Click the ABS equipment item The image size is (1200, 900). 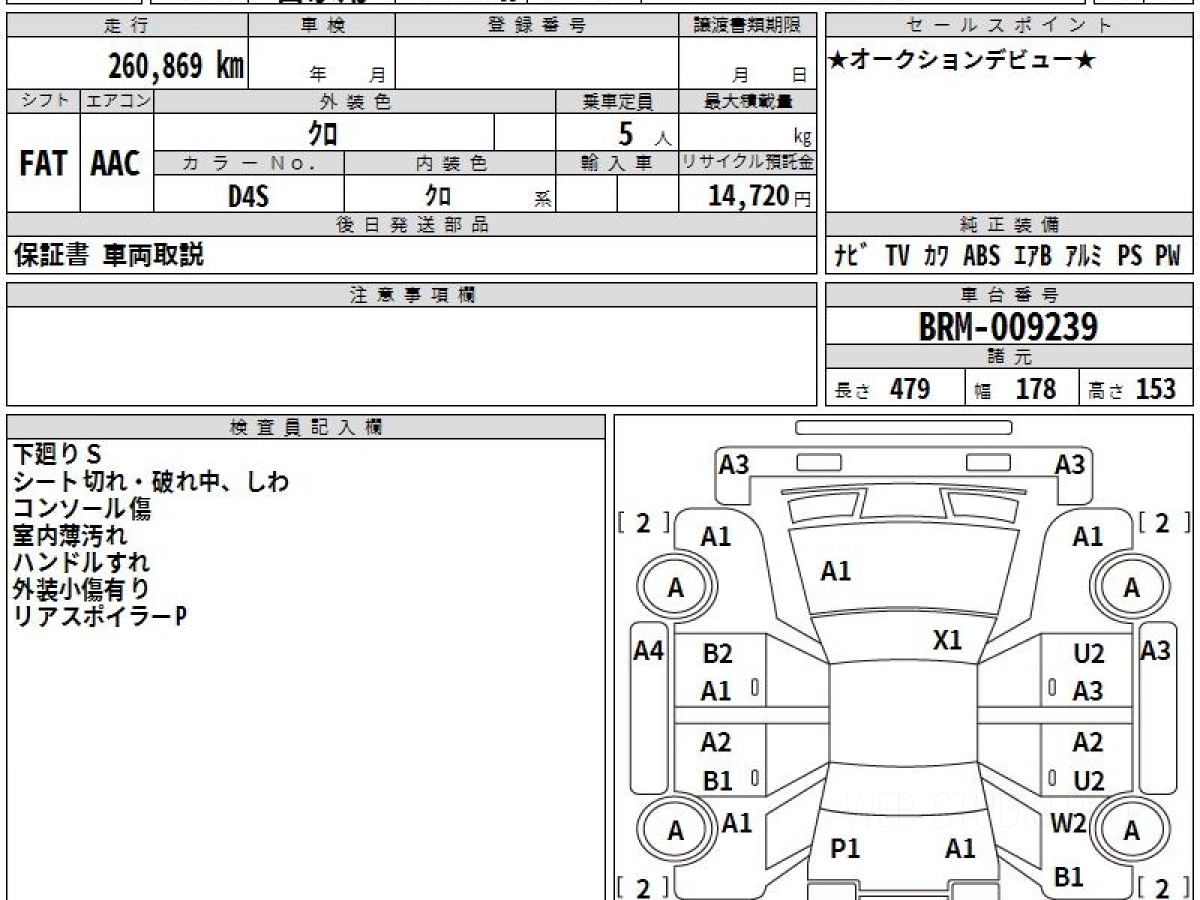[x=982, y=256]
